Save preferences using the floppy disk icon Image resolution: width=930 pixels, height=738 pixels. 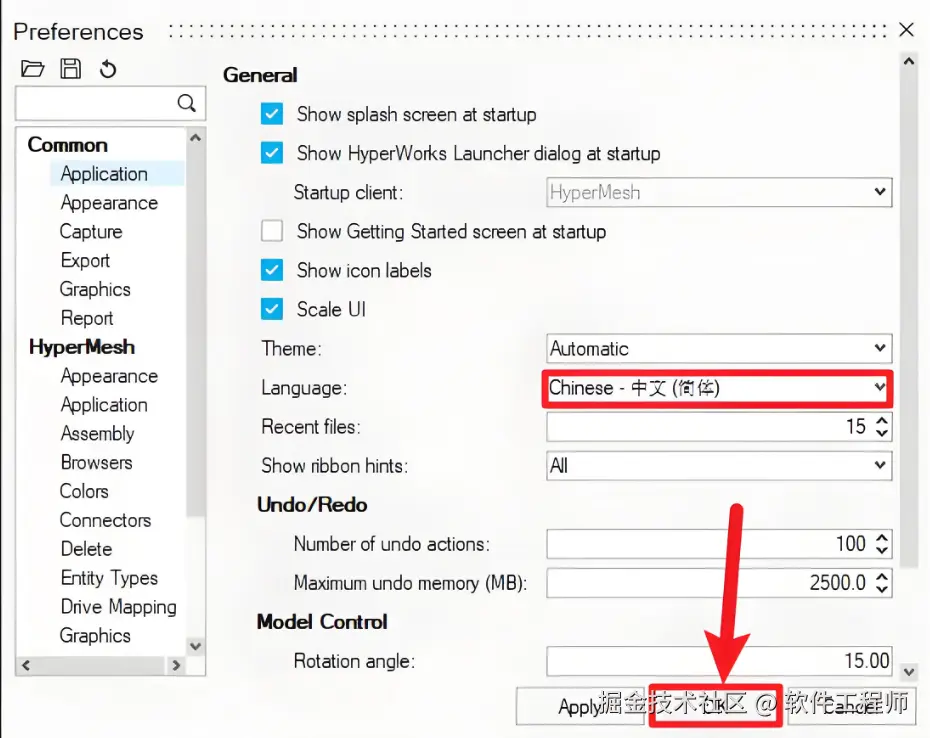tap(71, 69)
